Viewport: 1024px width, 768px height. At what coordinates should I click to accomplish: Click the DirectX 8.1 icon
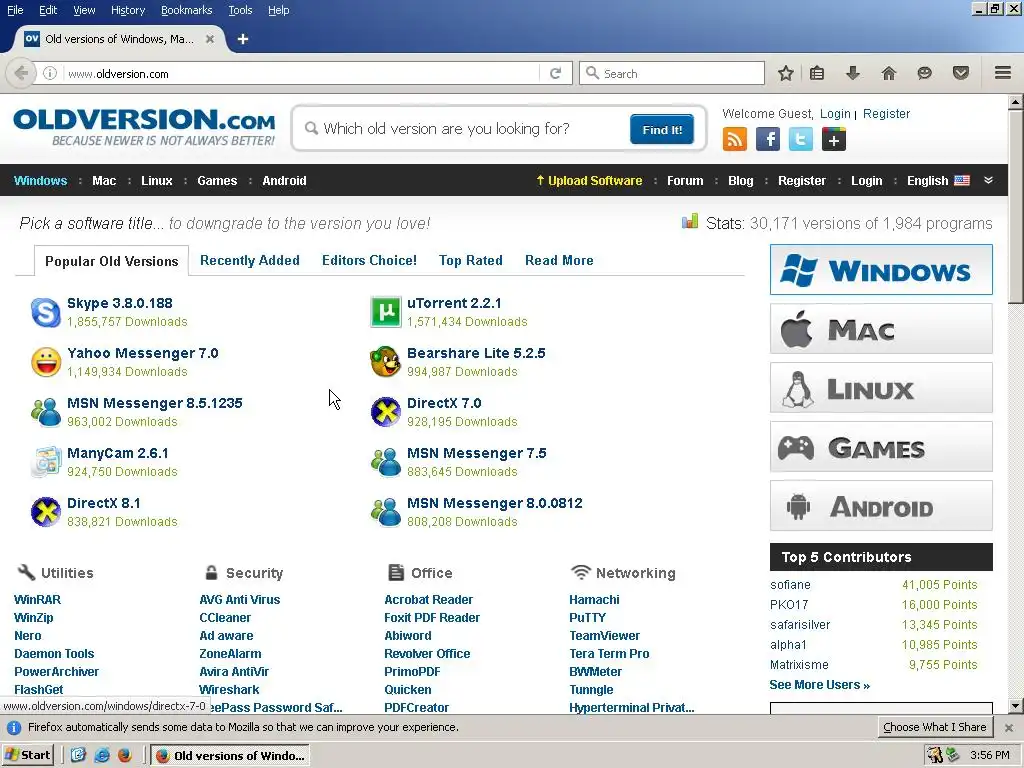click(46, 512)
